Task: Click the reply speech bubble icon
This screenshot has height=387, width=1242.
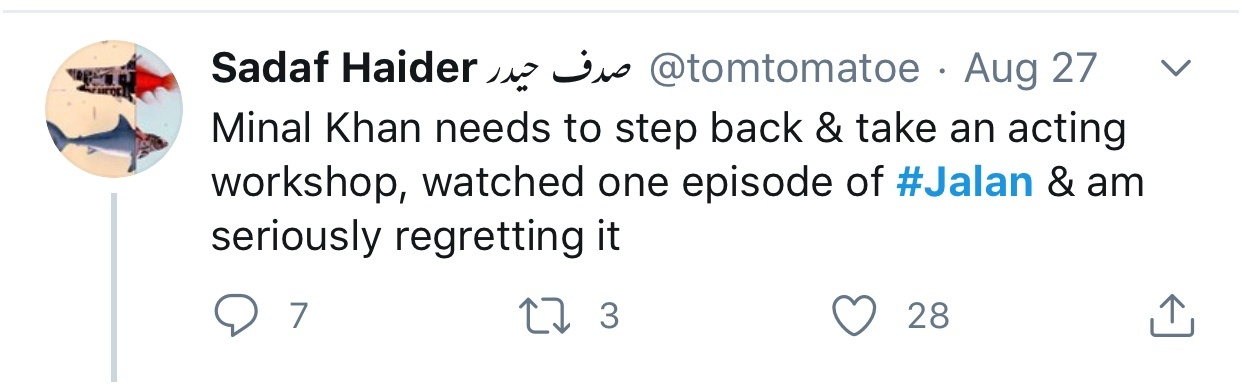Action: pyautogui.click(x=237, y=317)
